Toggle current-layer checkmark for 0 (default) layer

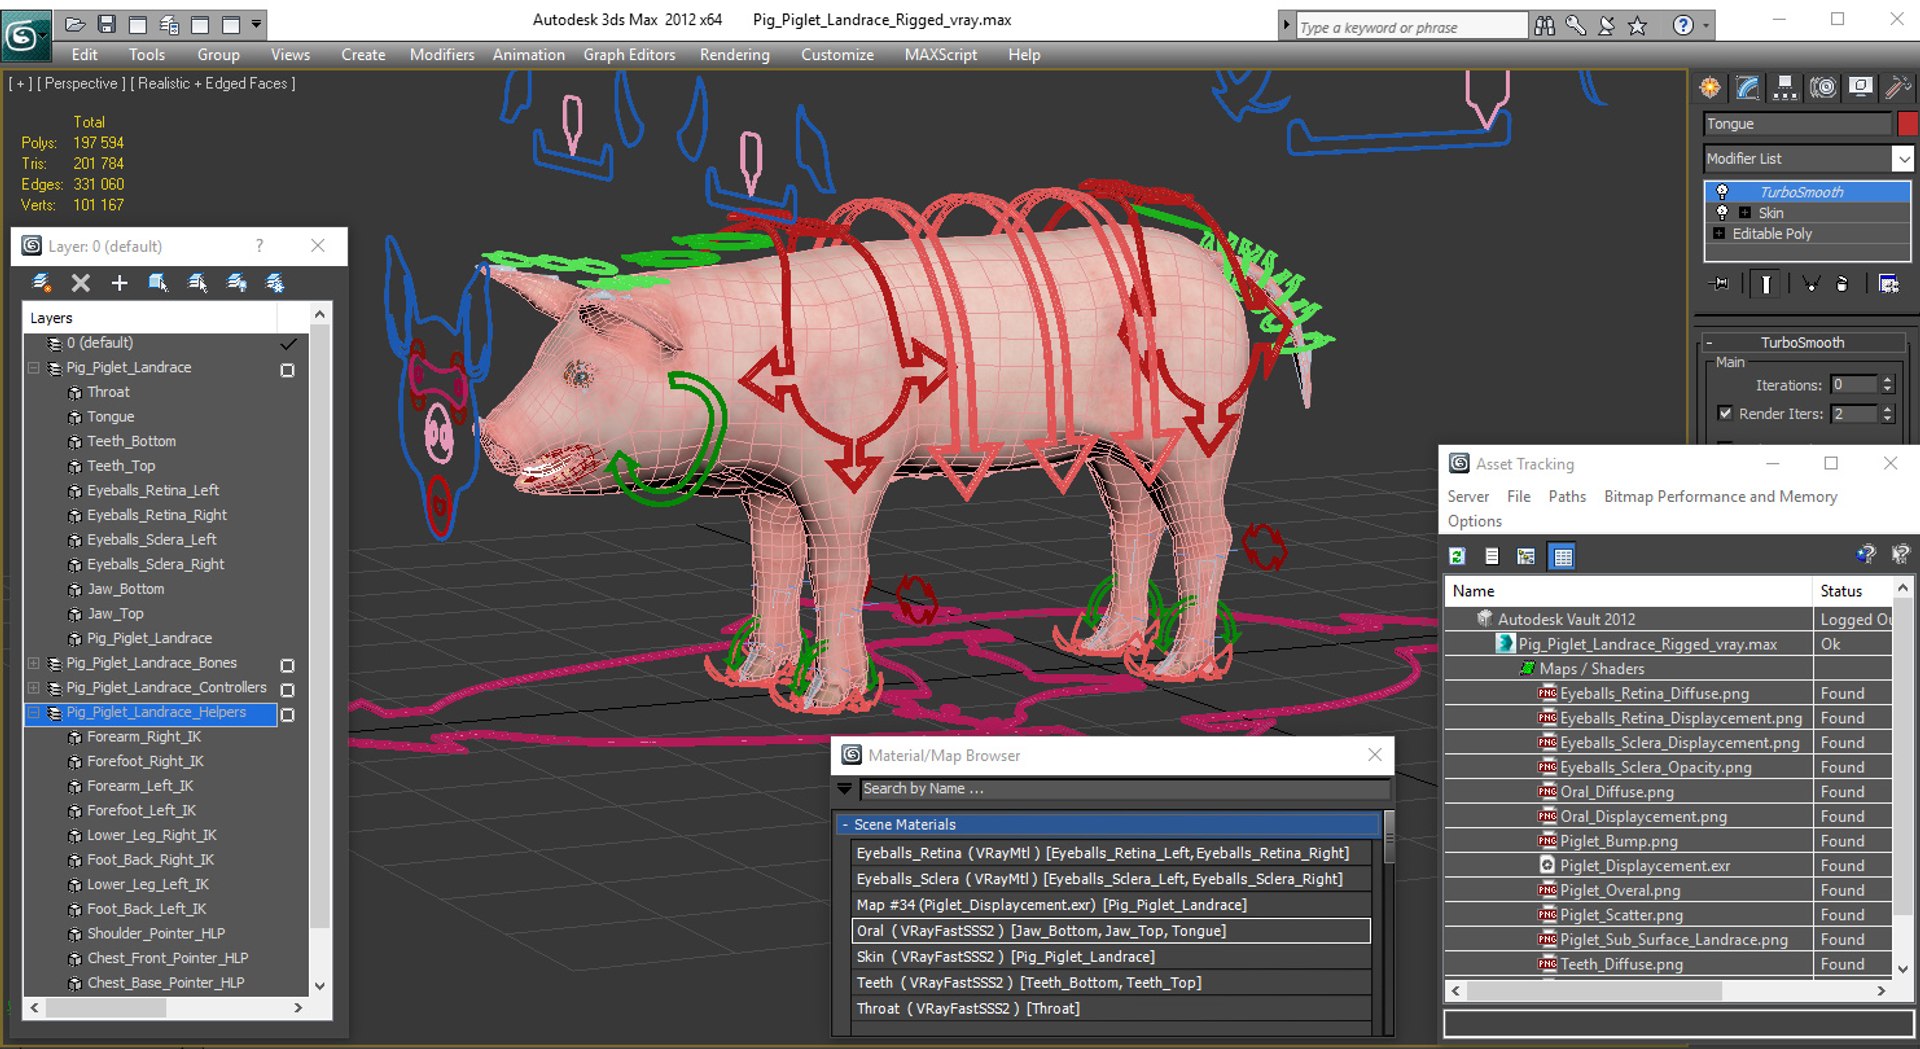(288, 343)
